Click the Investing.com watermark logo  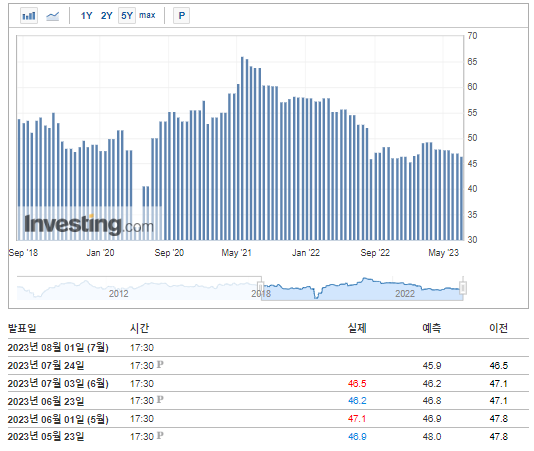(89, 225)
